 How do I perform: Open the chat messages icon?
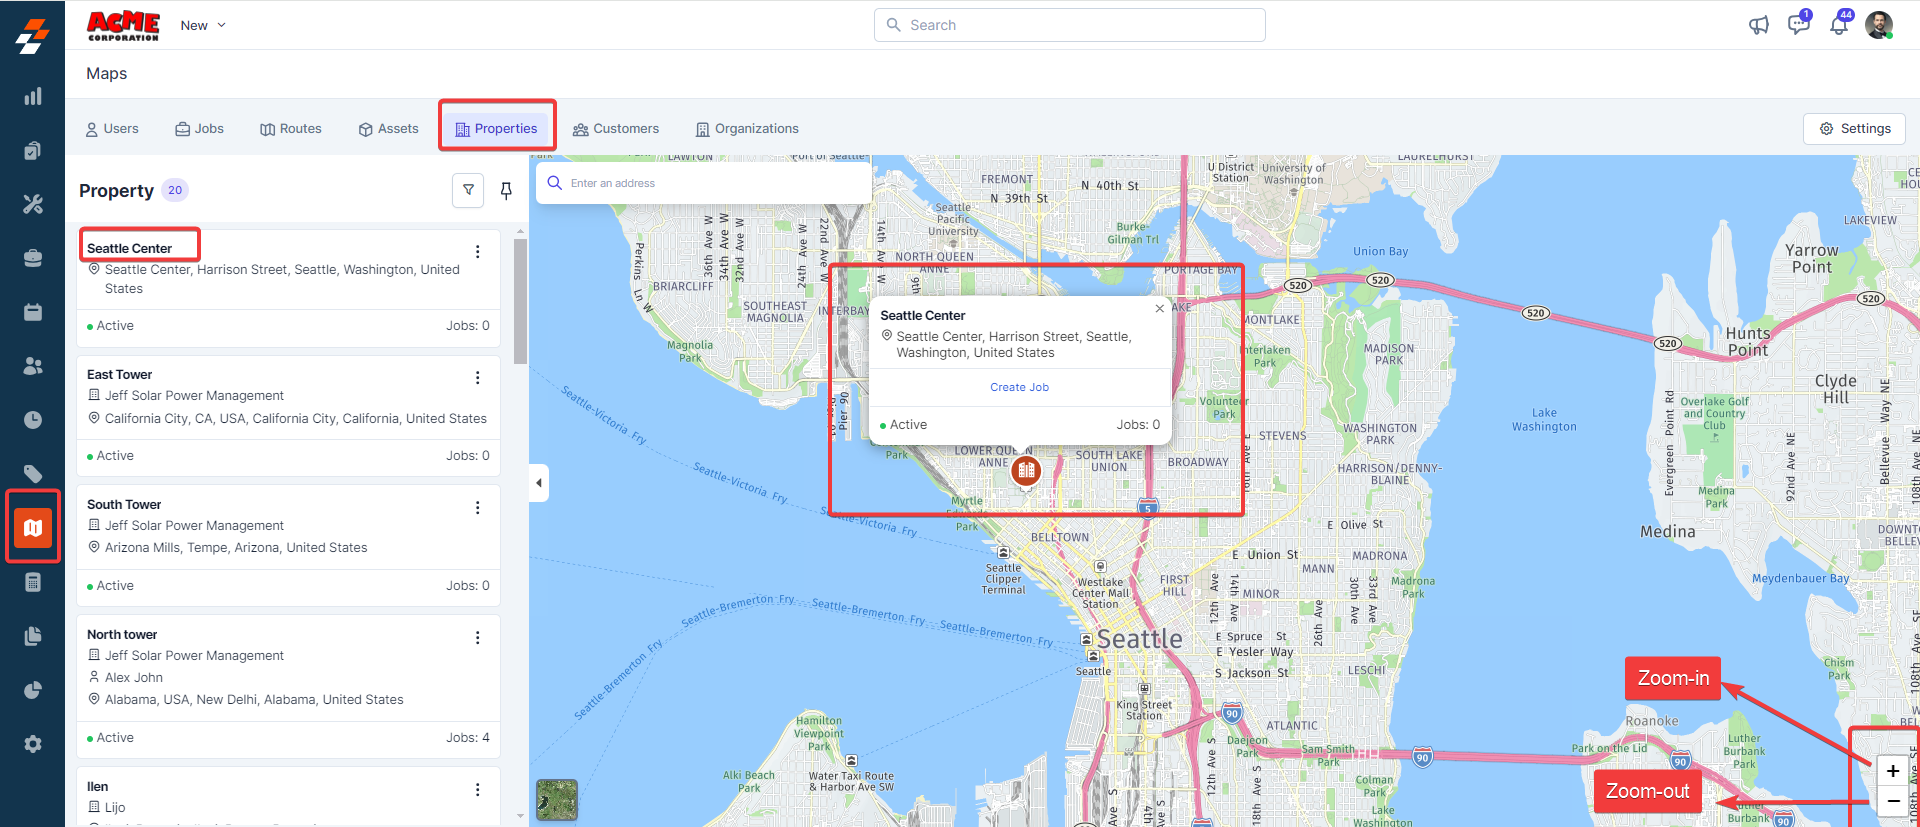1799,24
